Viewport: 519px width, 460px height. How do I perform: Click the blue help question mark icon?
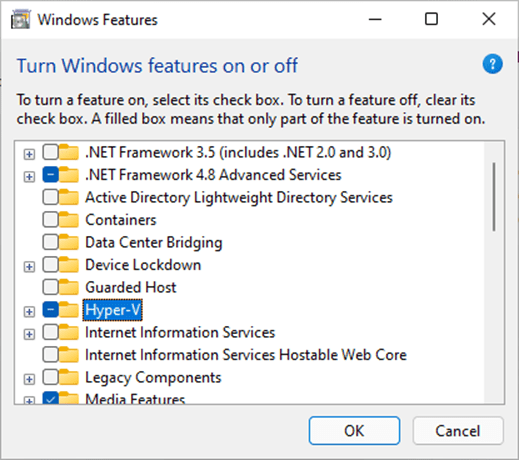[x=492, y=64]
